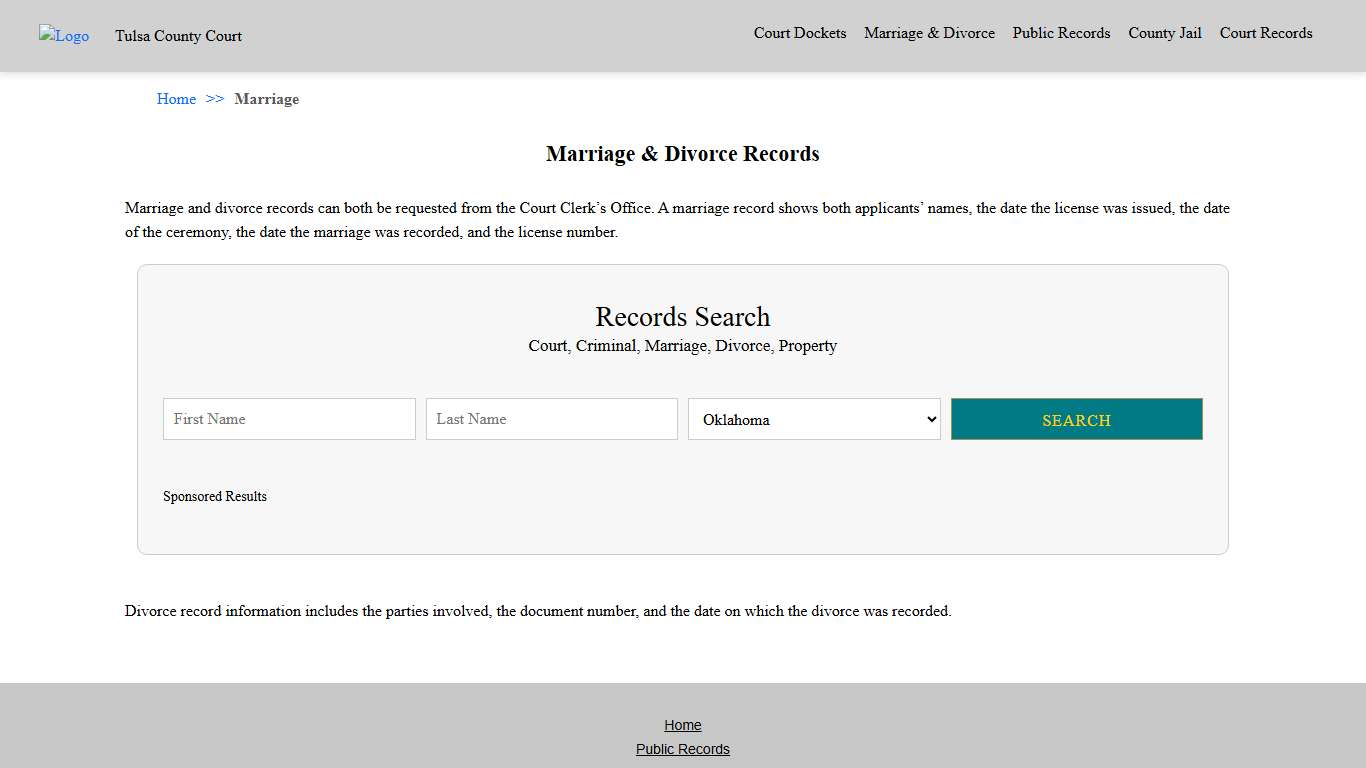Screen dimensions: 1366x768
Task: Click Tulsa County Court site title
Action: coord(178,36)
